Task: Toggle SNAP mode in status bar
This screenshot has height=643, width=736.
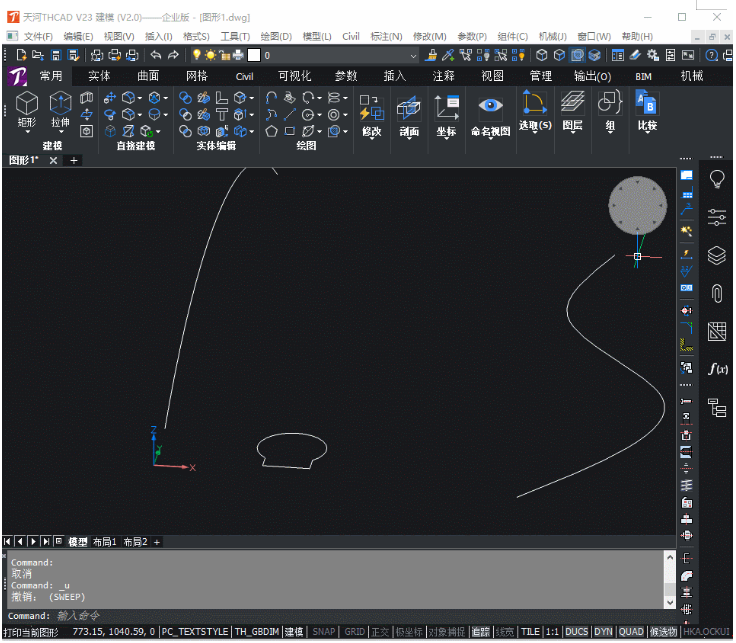Action: pos(324,632)
